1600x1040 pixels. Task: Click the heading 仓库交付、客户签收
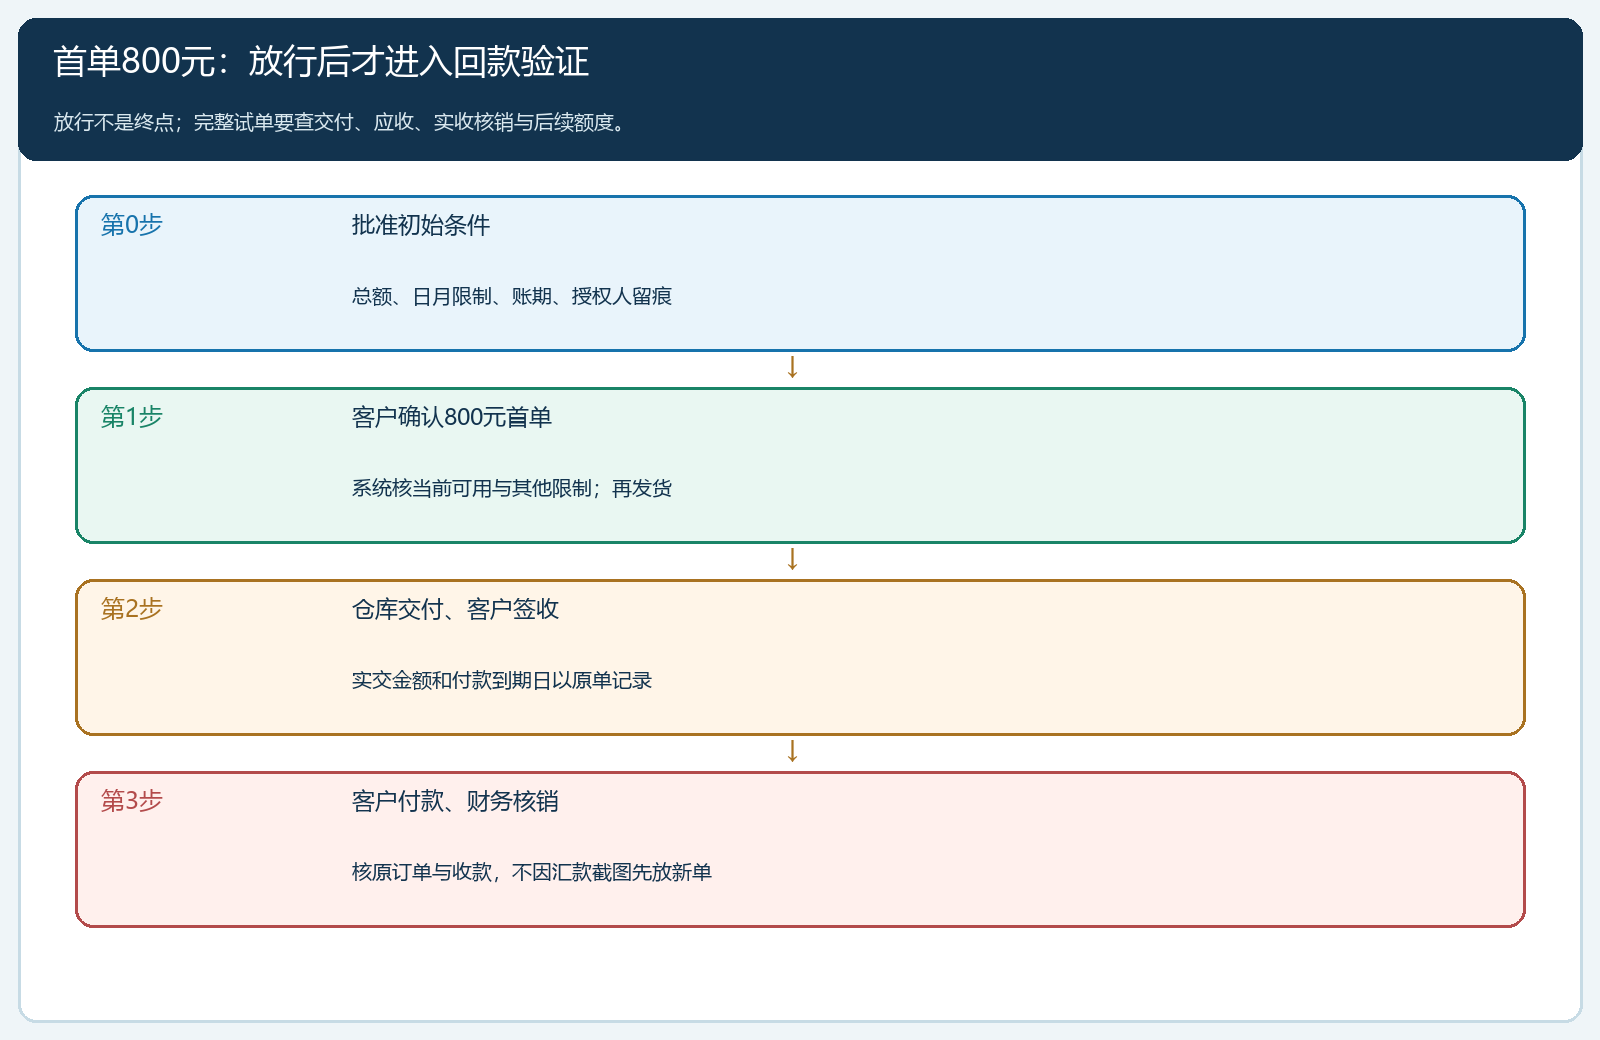pyautogui.click(x=455, y=609)
